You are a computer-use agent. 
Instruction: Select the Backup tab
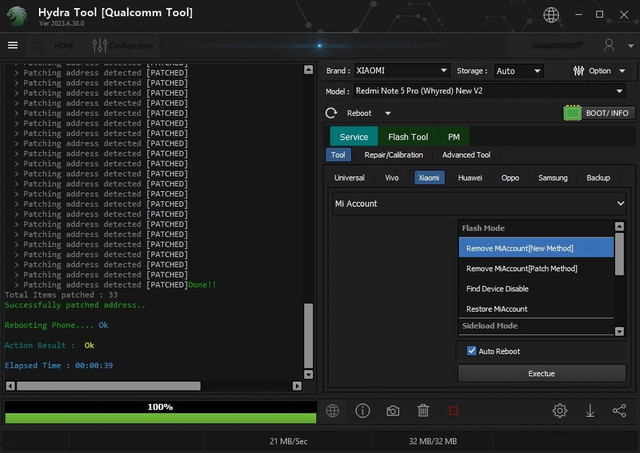coord(598,178)
